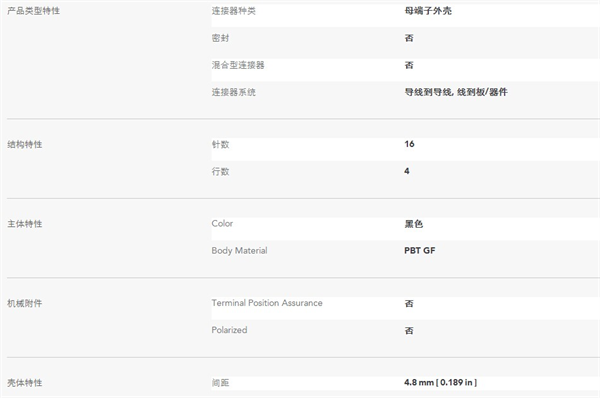Click the 混合型连接器 attribute label
Image resolution: width=600 pixels, height=398 pixels.
click(238, 65)
